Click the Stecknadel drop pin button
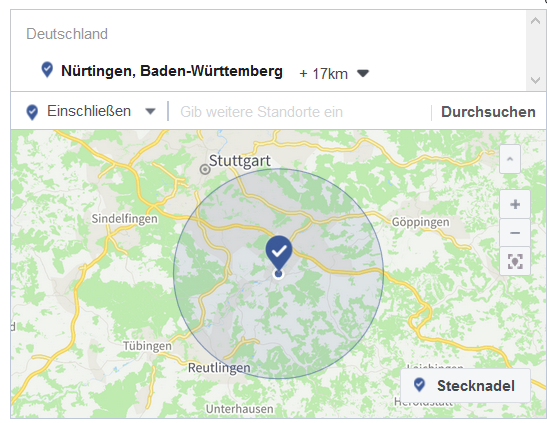 click(465, 386)
